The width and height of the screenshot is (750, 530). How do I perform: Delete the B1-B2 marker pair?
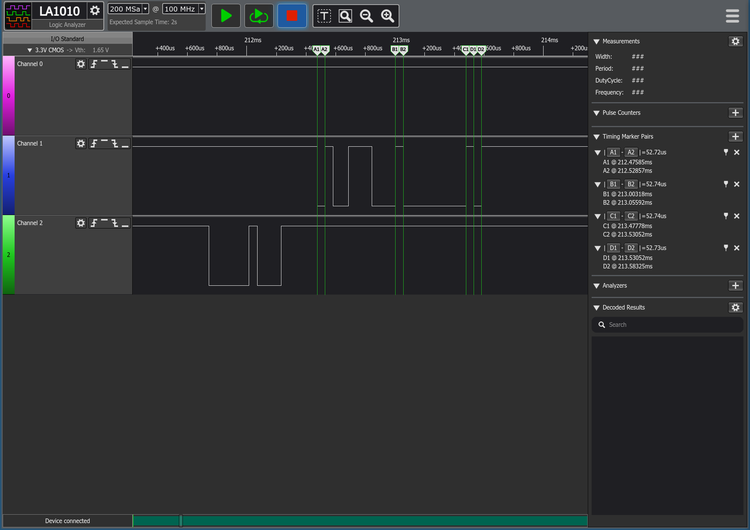click(737, 184)
